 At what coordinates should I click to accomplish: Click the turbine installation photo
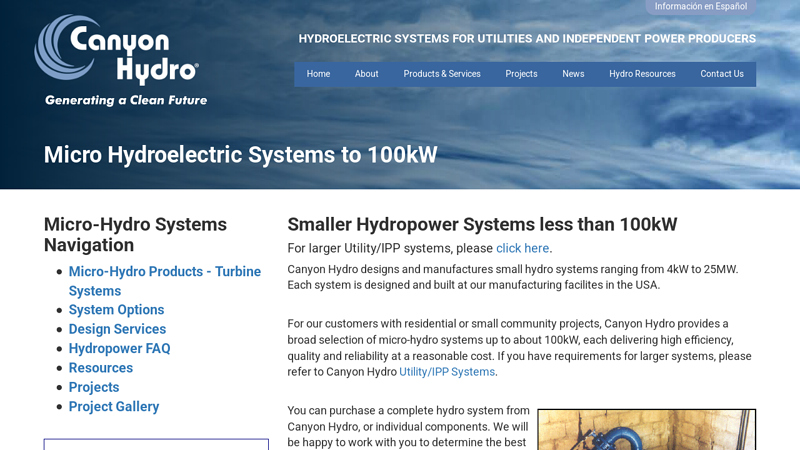click(646, 430)
